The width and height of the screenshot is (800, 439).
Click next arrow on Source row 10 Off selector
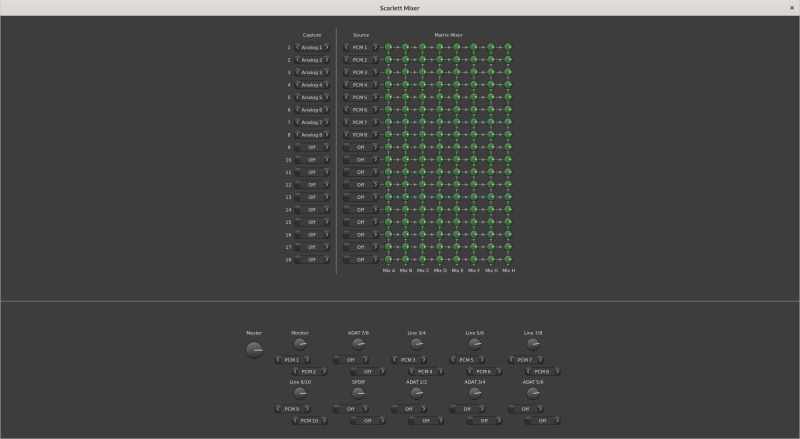pyautogui.click(x=376, y=160)
